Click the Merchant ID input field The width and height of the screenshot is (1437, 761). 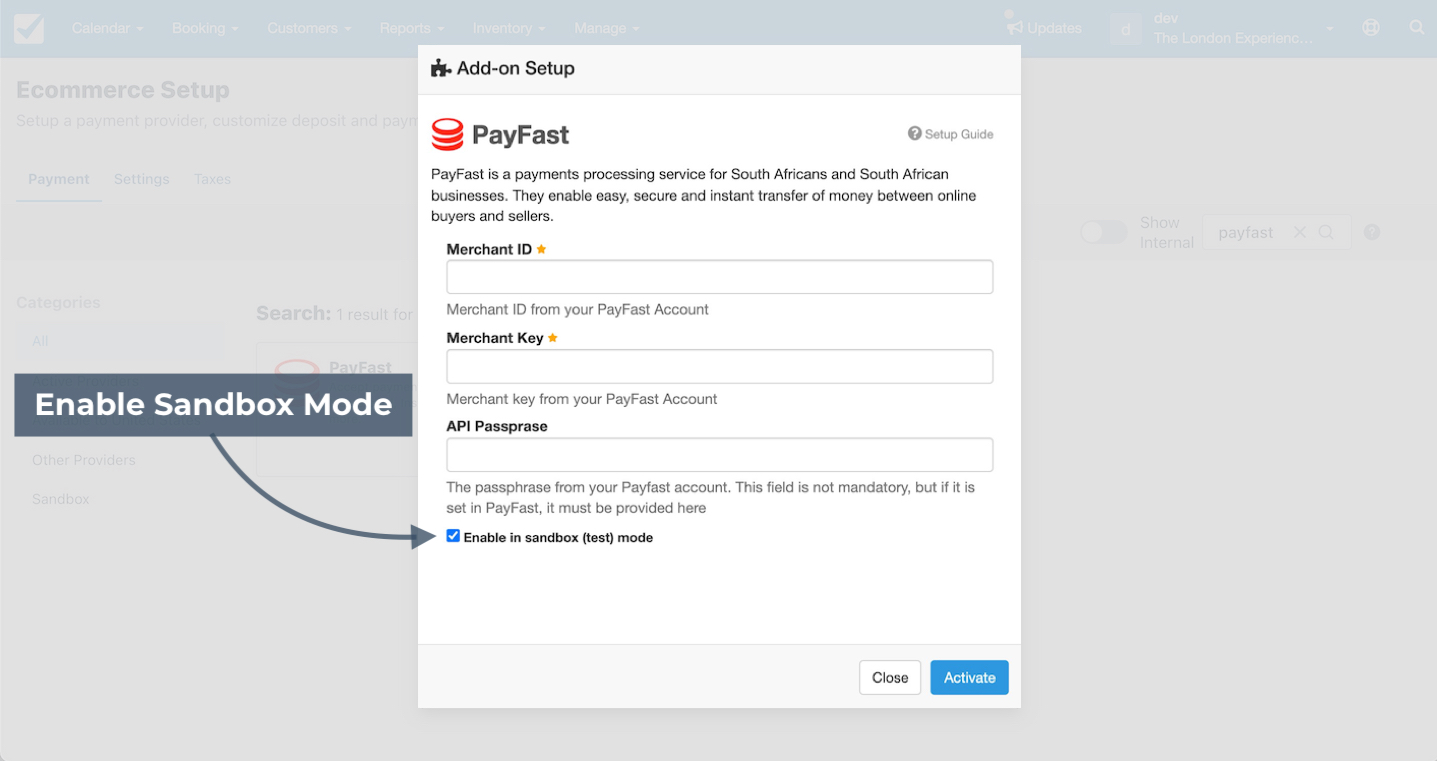[x=720, y=277]
